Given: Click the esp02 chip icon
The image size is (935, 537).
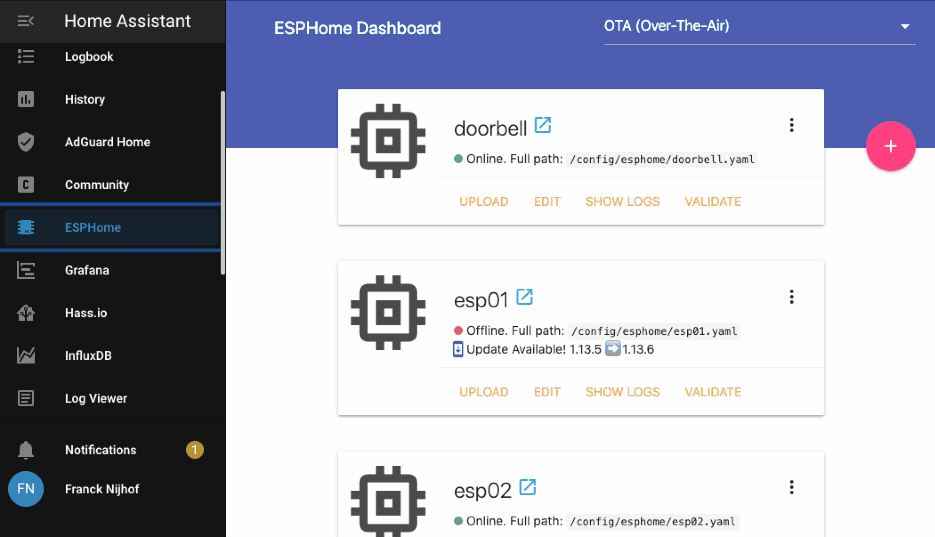Looking at the screenshot, I should [x=388, y=501].
